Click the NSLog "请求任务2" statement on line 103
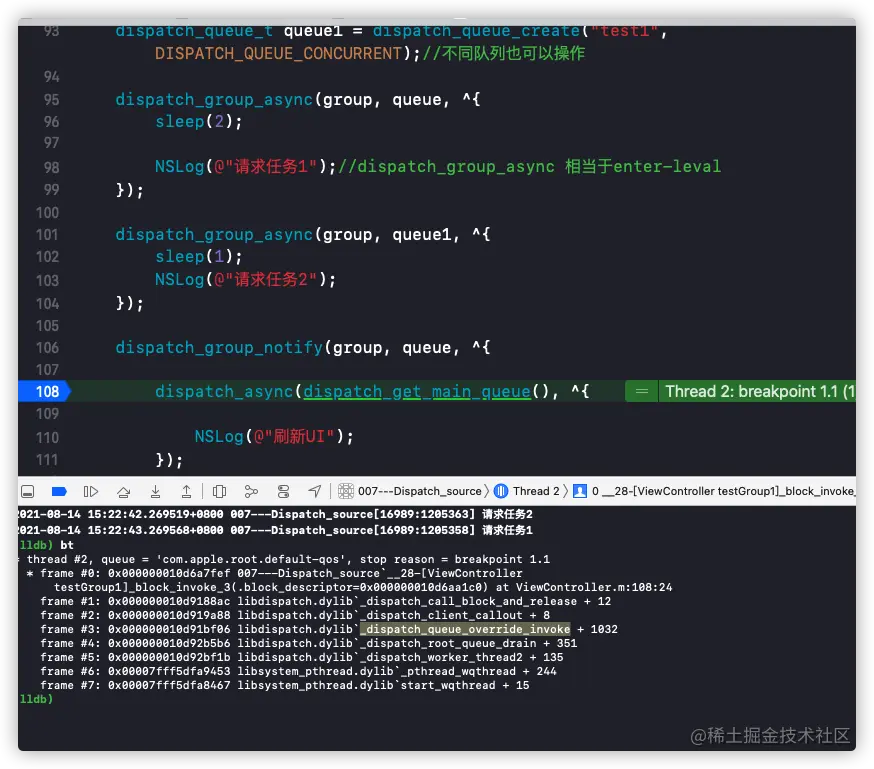874x769 pixels. (245, 279)
